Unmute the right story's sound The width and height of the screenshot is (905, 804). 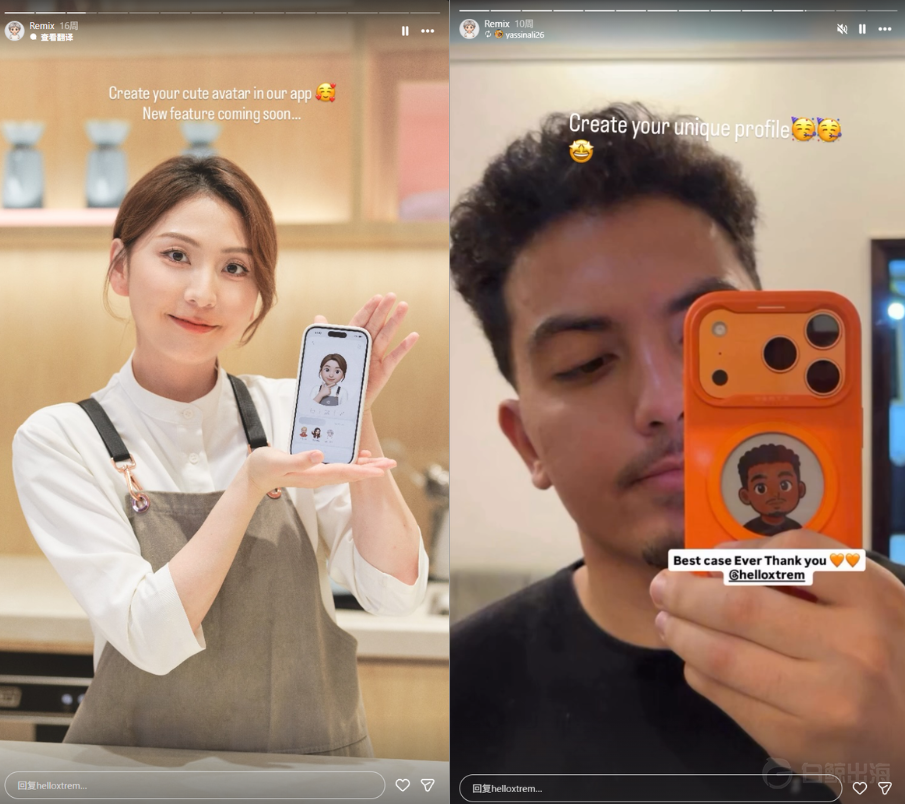click(842, 29)
